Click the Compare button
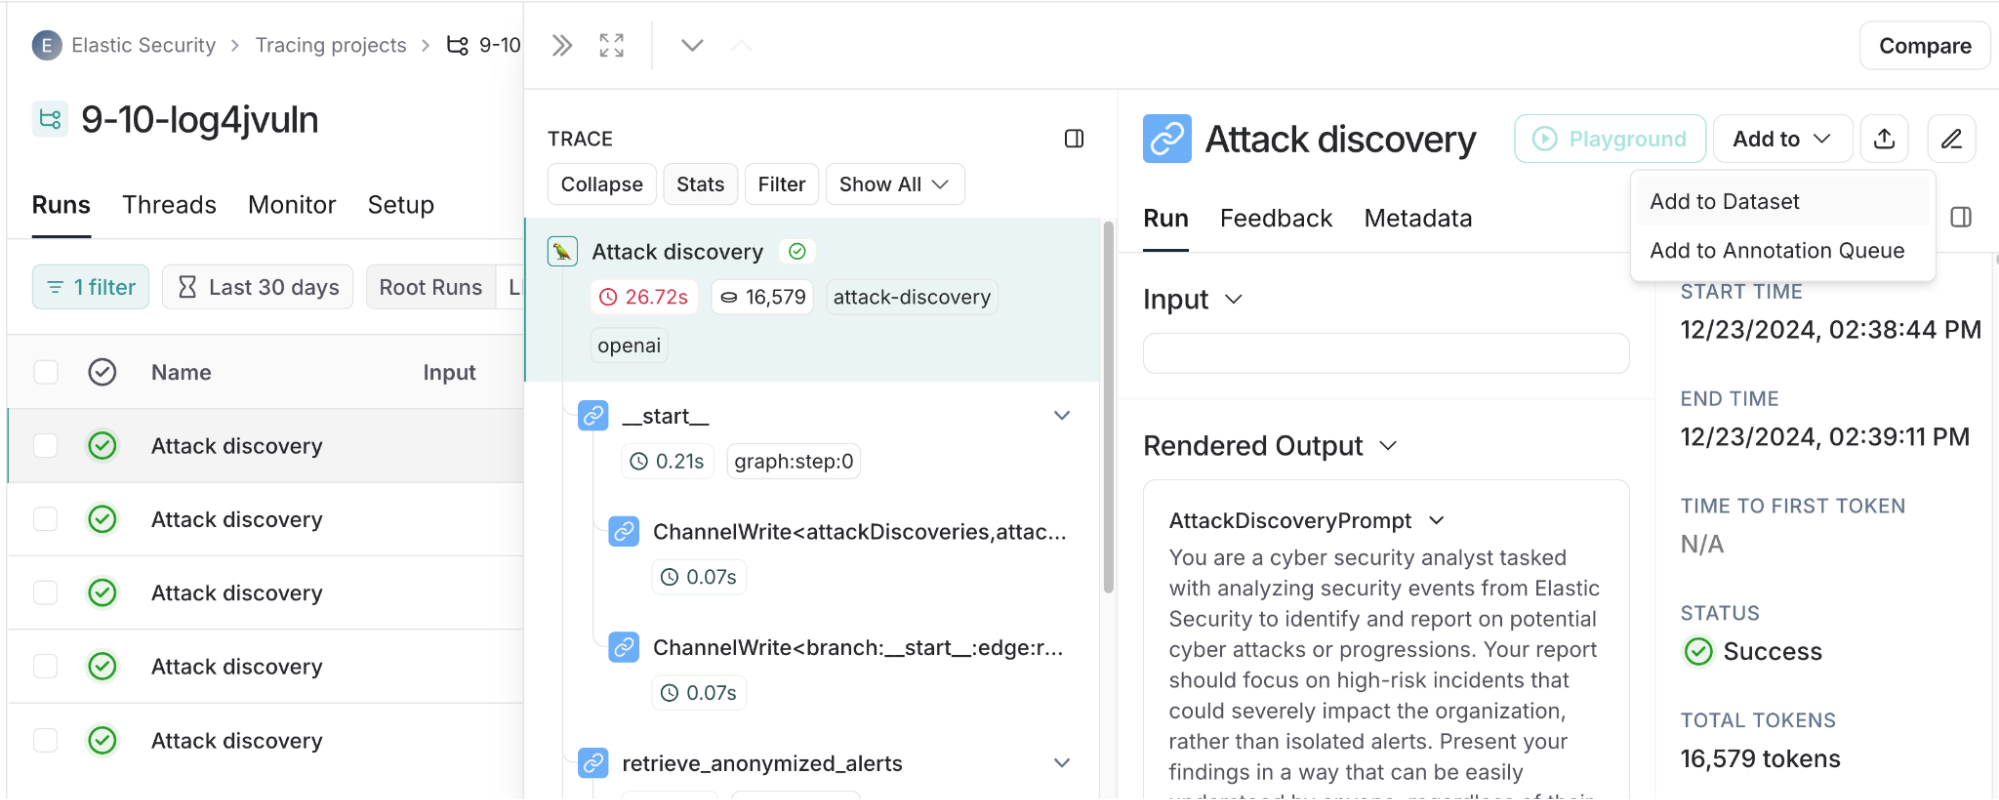The width and height of the screenshot is (1999, 800). tap(1924, 46)
